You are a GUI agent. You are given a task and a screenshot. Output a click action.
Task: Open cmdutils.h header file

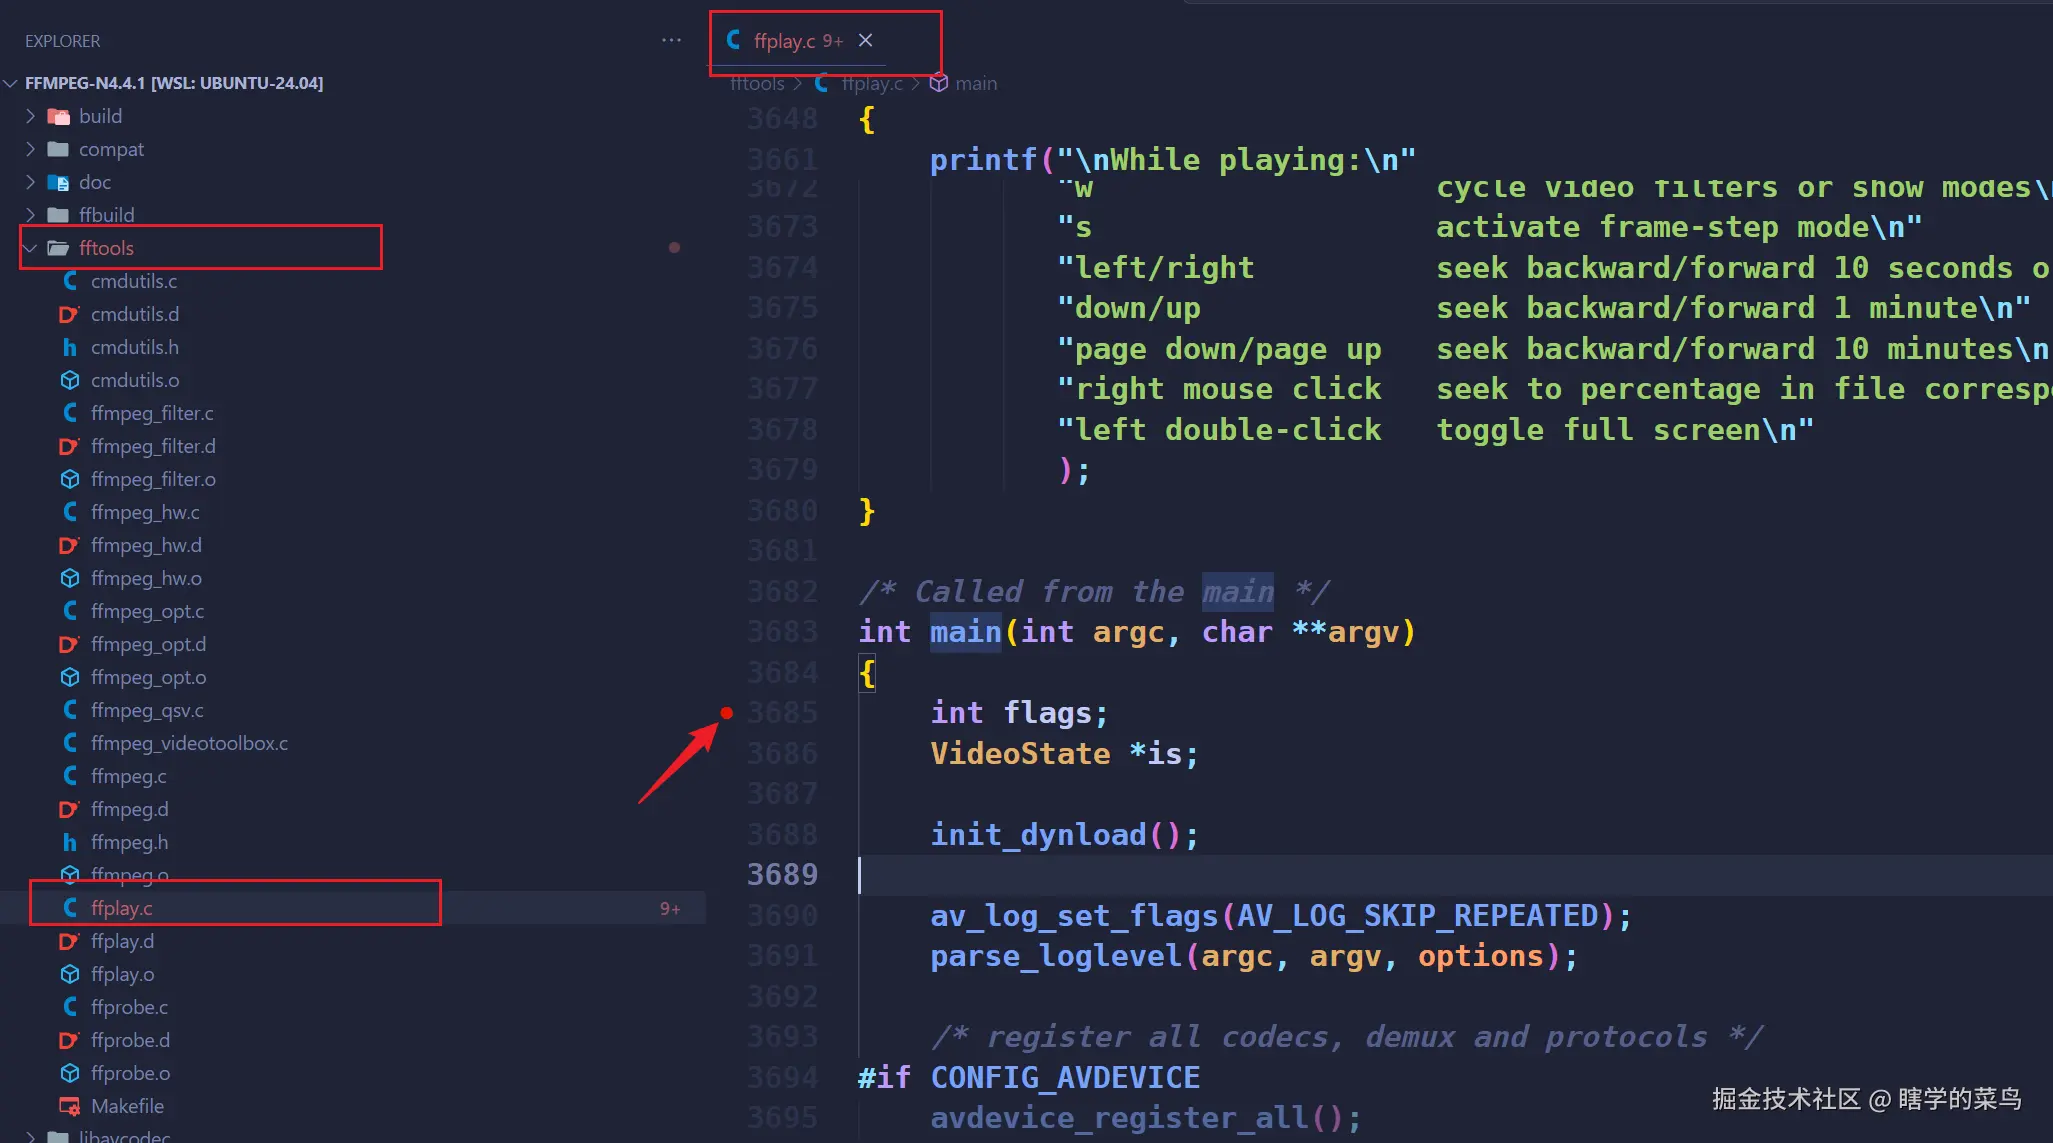click(134, 347)
